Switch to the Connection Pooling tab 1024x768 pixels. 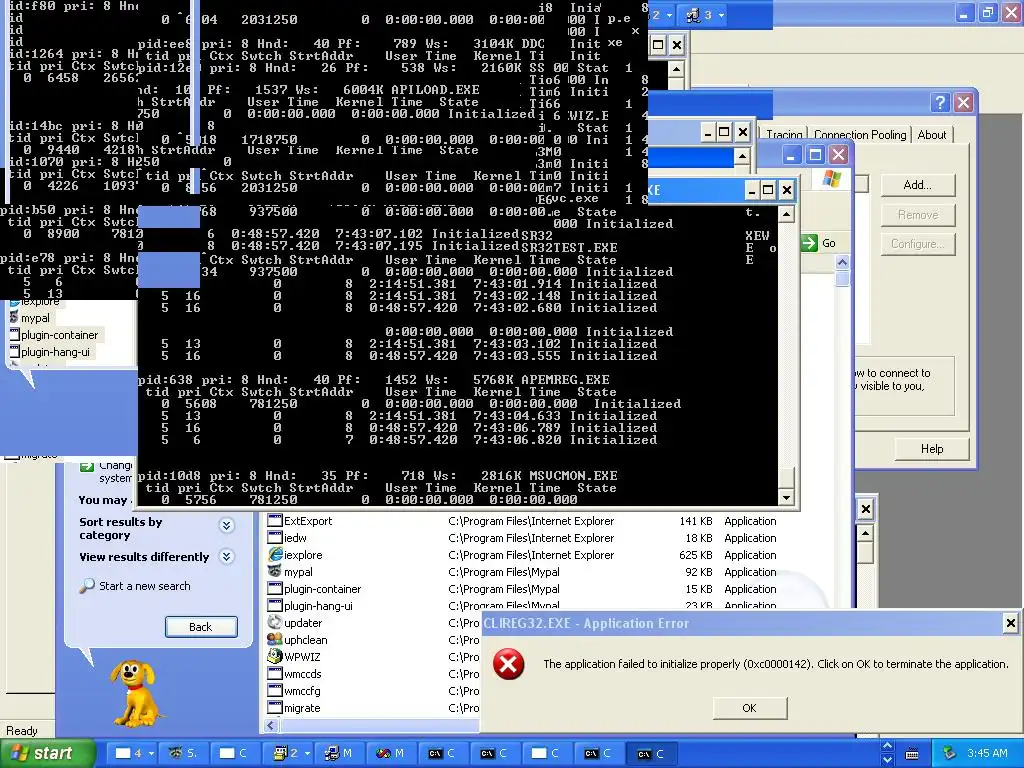[860, 135]
